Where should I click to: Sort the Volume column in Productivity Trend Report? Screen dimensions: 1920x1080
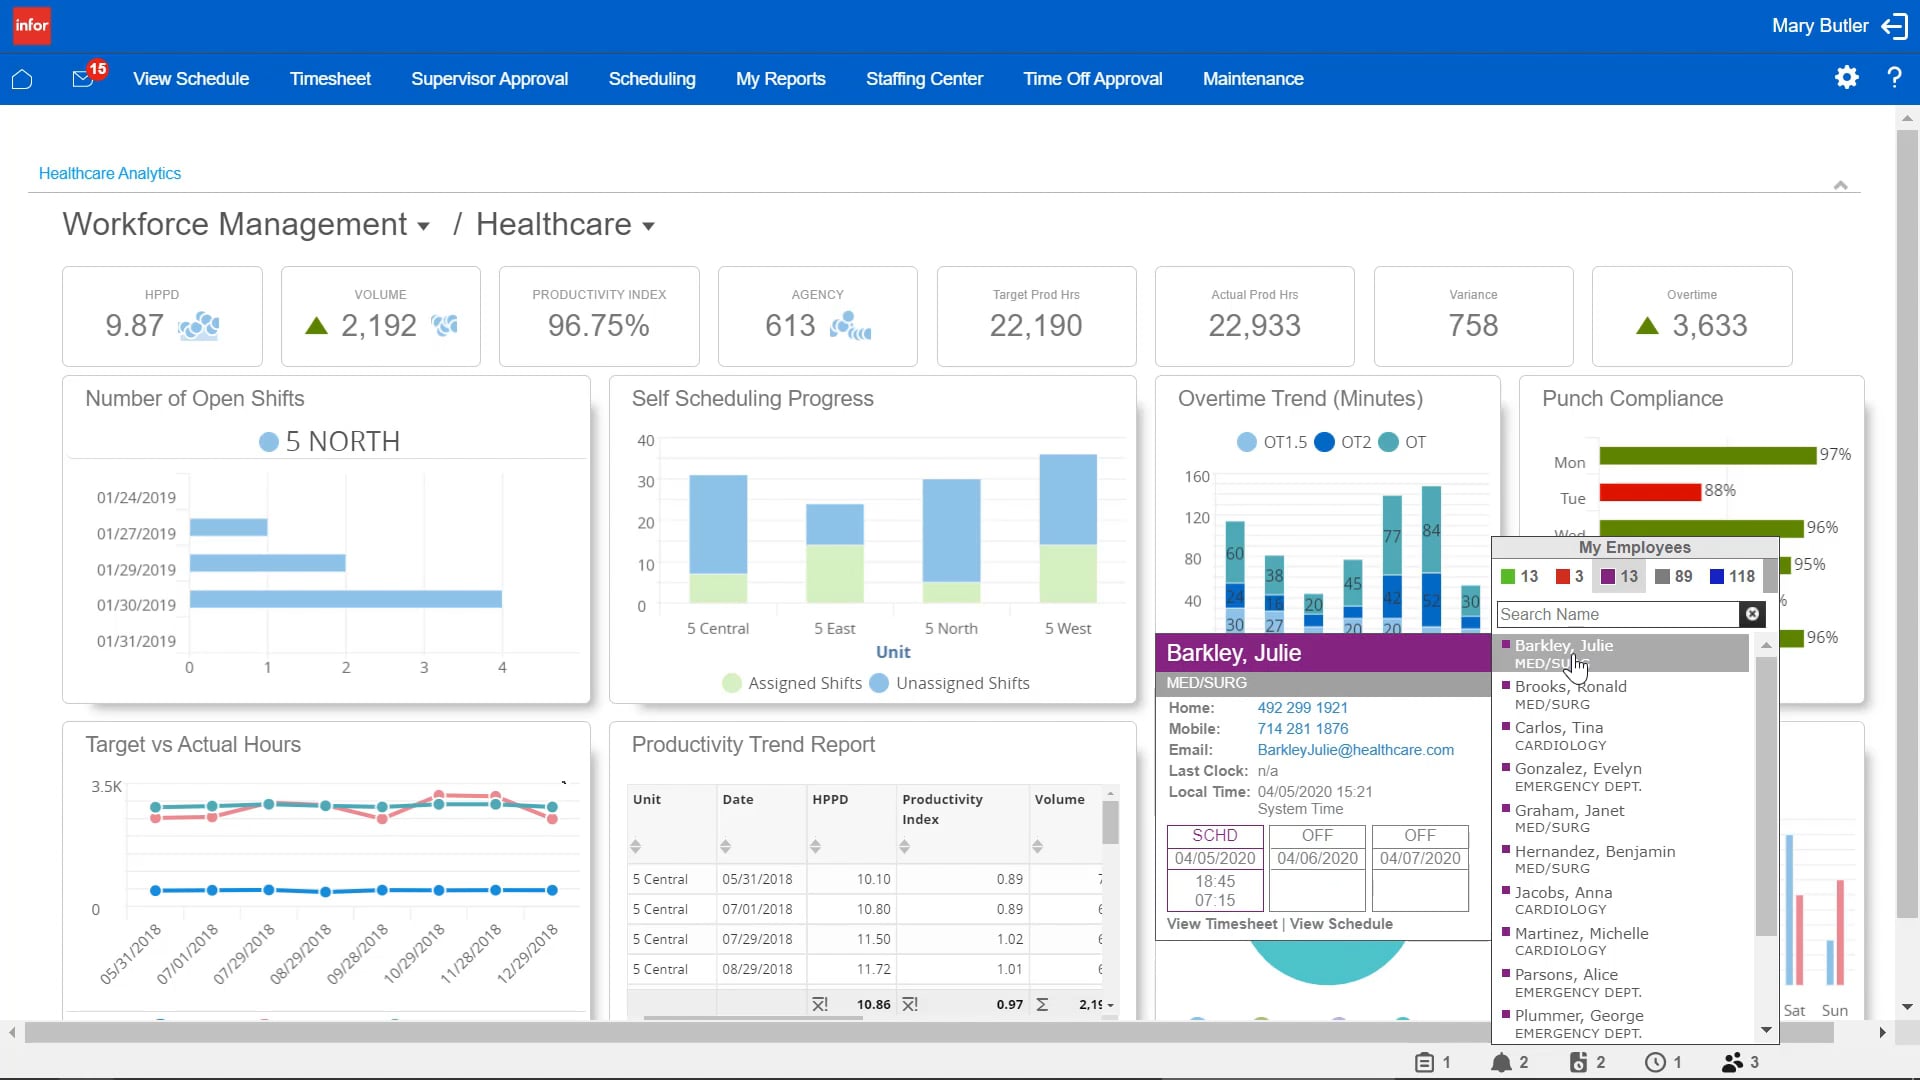click(1037, 847)
